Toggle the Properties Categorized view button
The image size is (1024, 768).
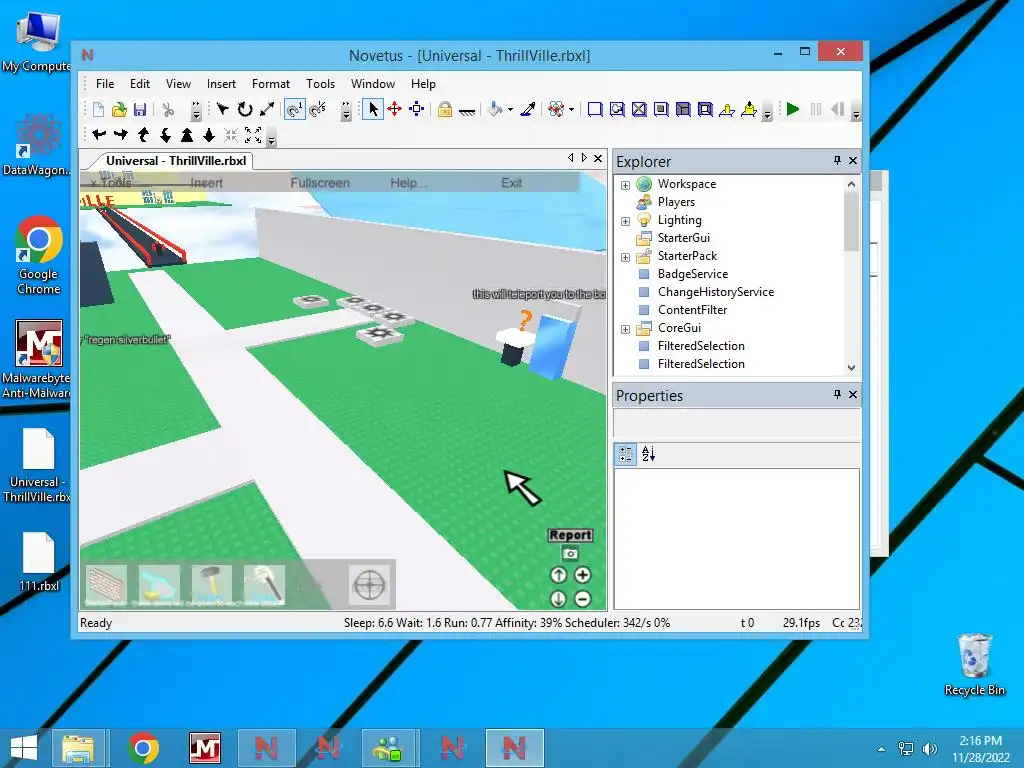(x=626, y=454)
